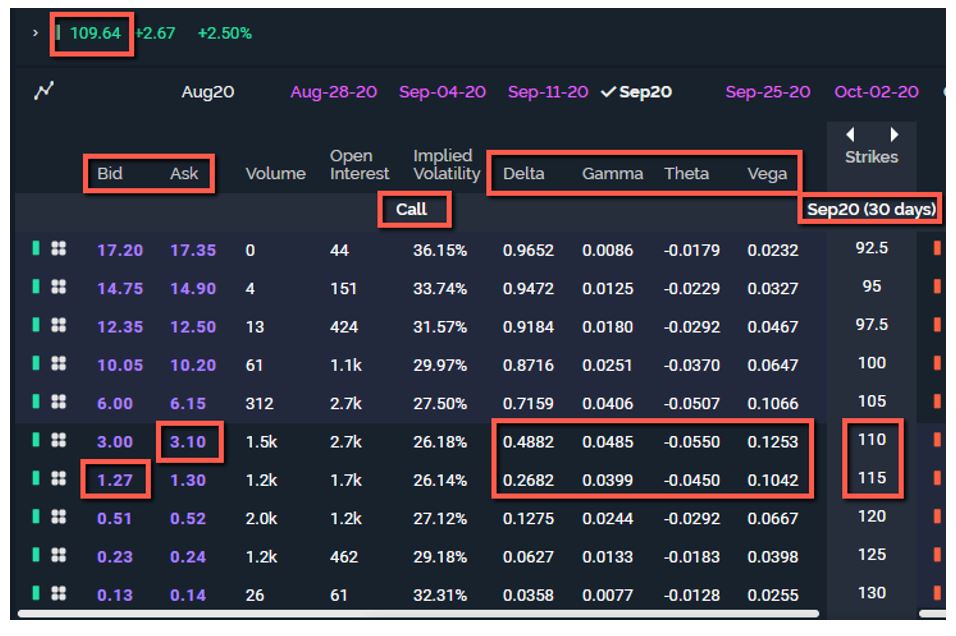
Task: Click green bar marker in the 10.05 row
Action: click(36, 363)
